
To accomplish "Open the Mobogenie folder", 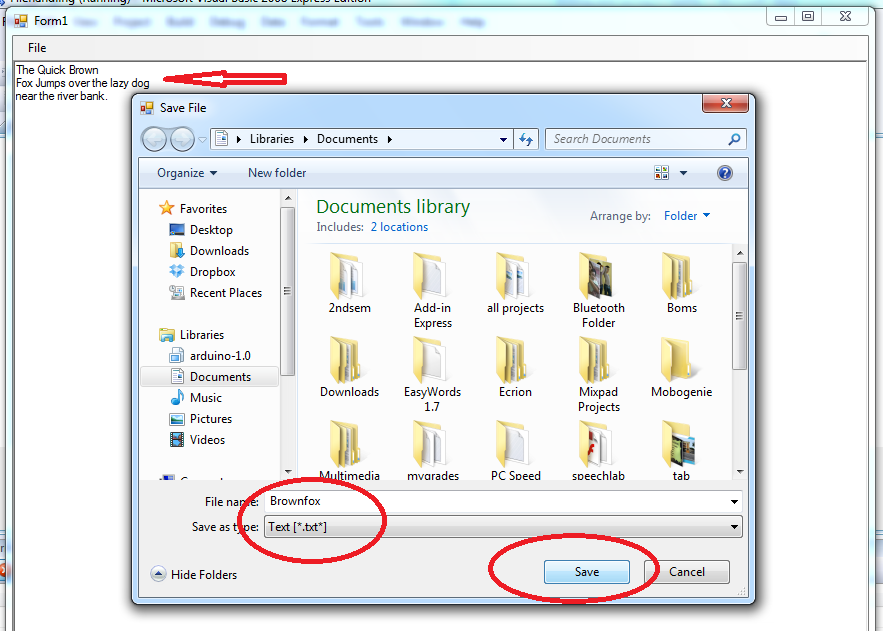I will (x=681, y=367).
